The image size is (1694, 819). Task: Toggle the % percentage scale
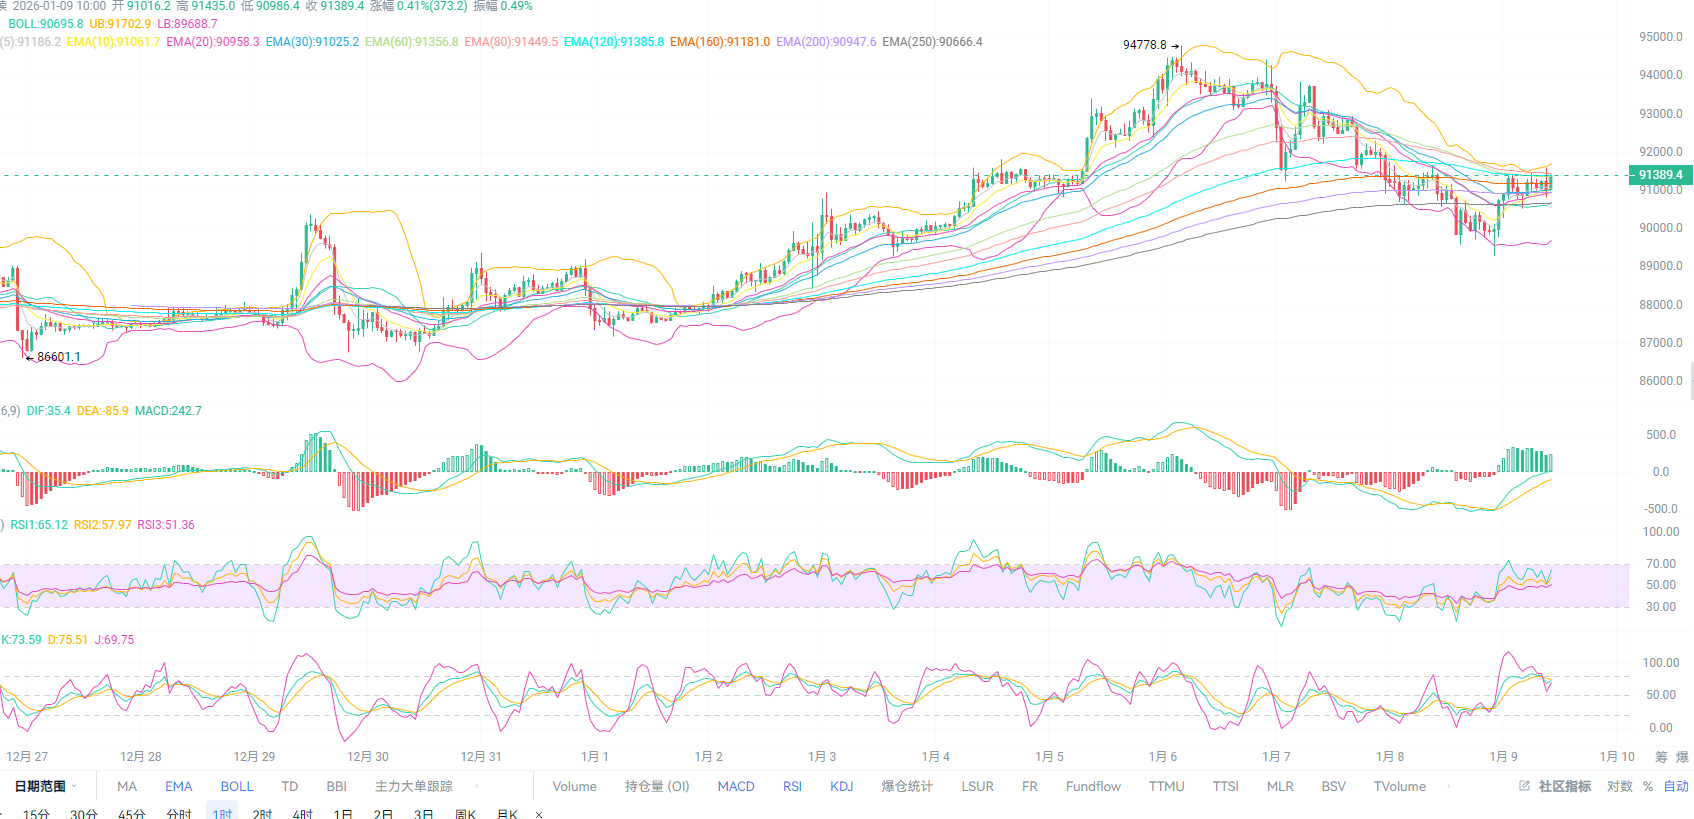(1648, 786)
